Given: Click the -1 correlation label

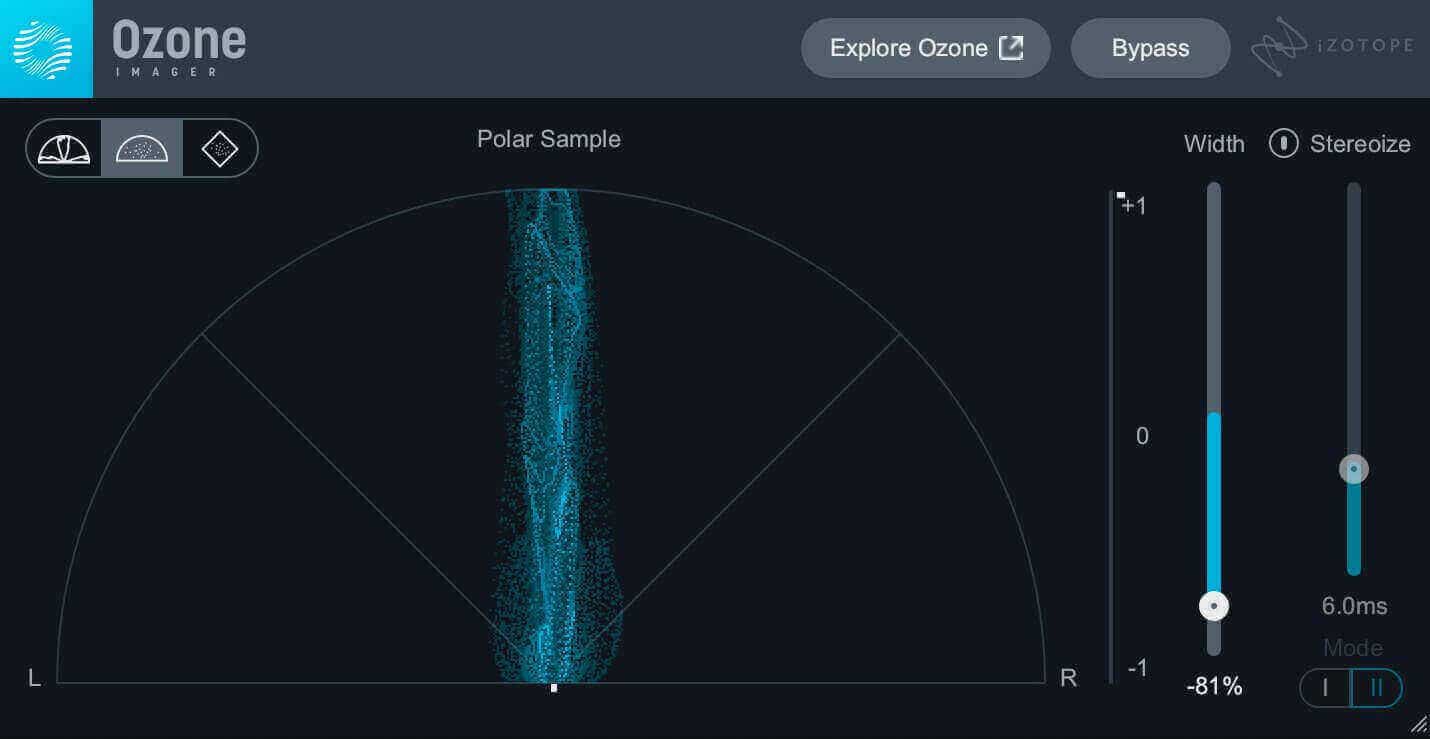Looking at the screenshot, I should click(x=1137, y=668).
